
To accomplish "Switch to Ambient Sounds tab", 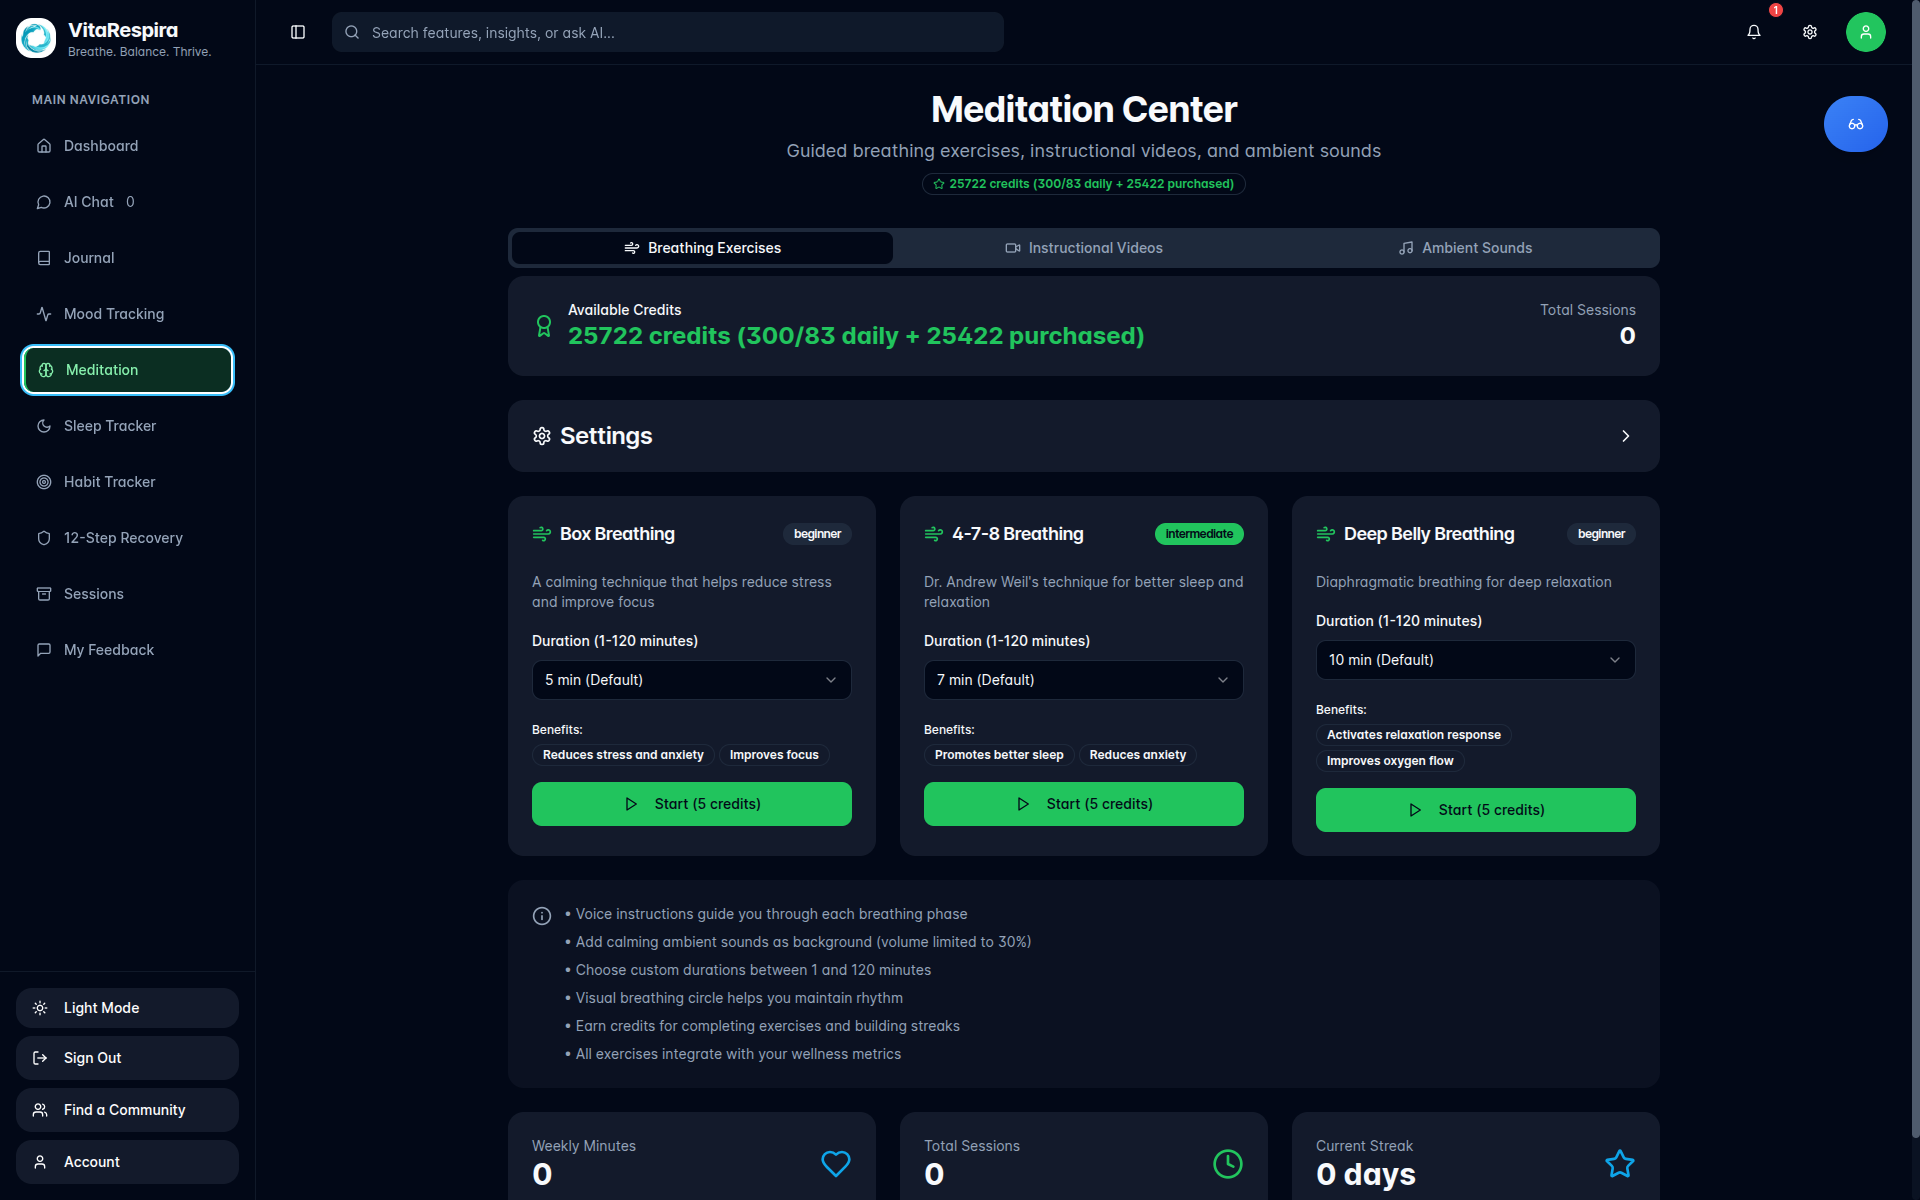I will click(x=1465, y=248).
